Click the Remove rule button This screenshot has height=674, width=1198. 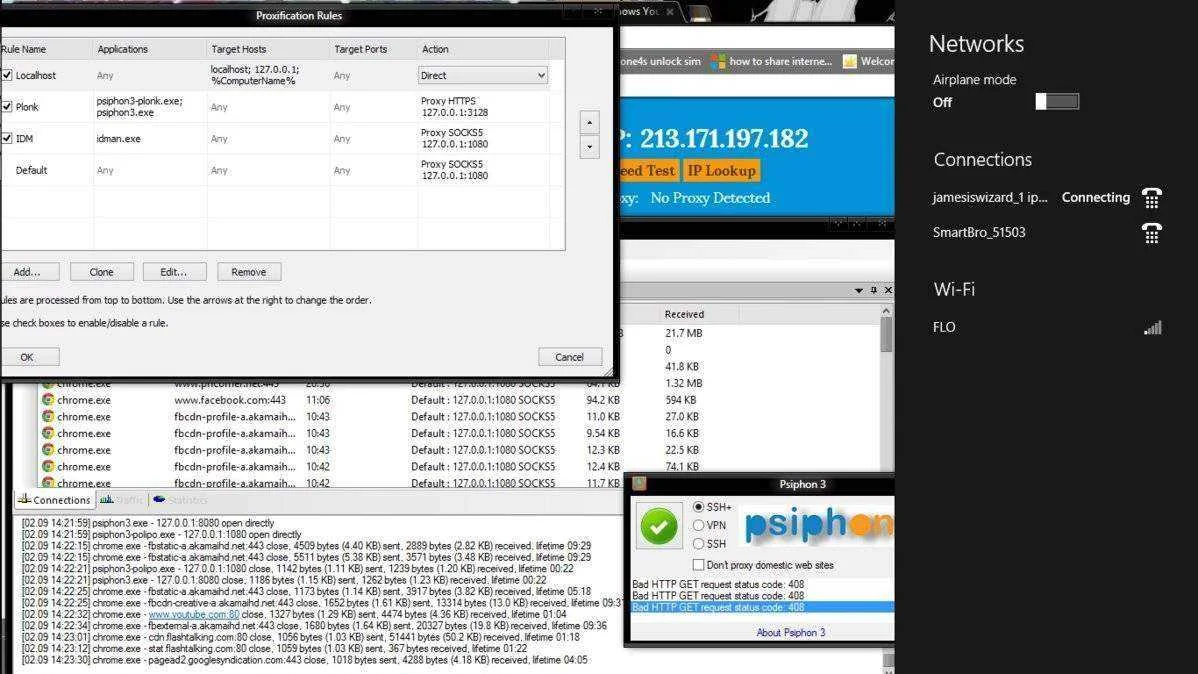[x=249, y=272]
